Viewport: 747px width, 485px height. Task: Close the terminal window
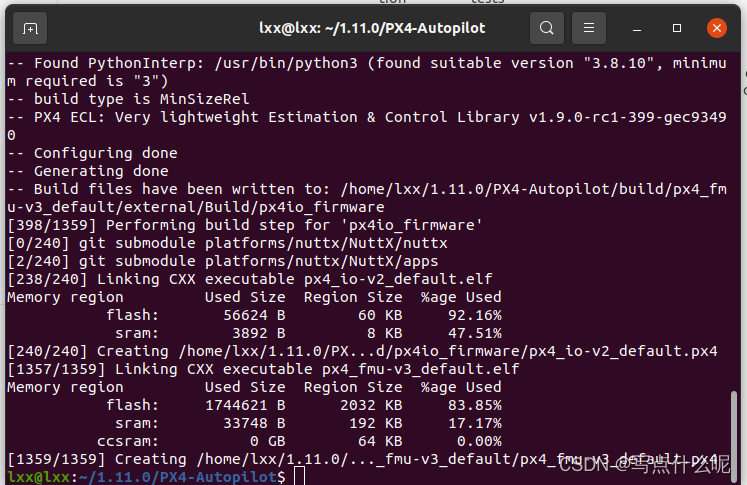click(717, 28)
